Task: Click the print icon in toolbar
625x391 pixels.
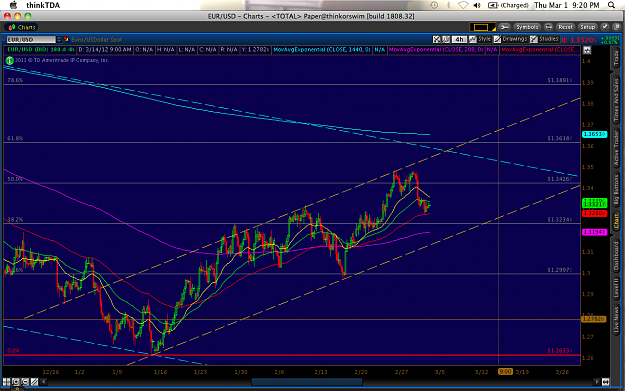Action: (548, 27)
